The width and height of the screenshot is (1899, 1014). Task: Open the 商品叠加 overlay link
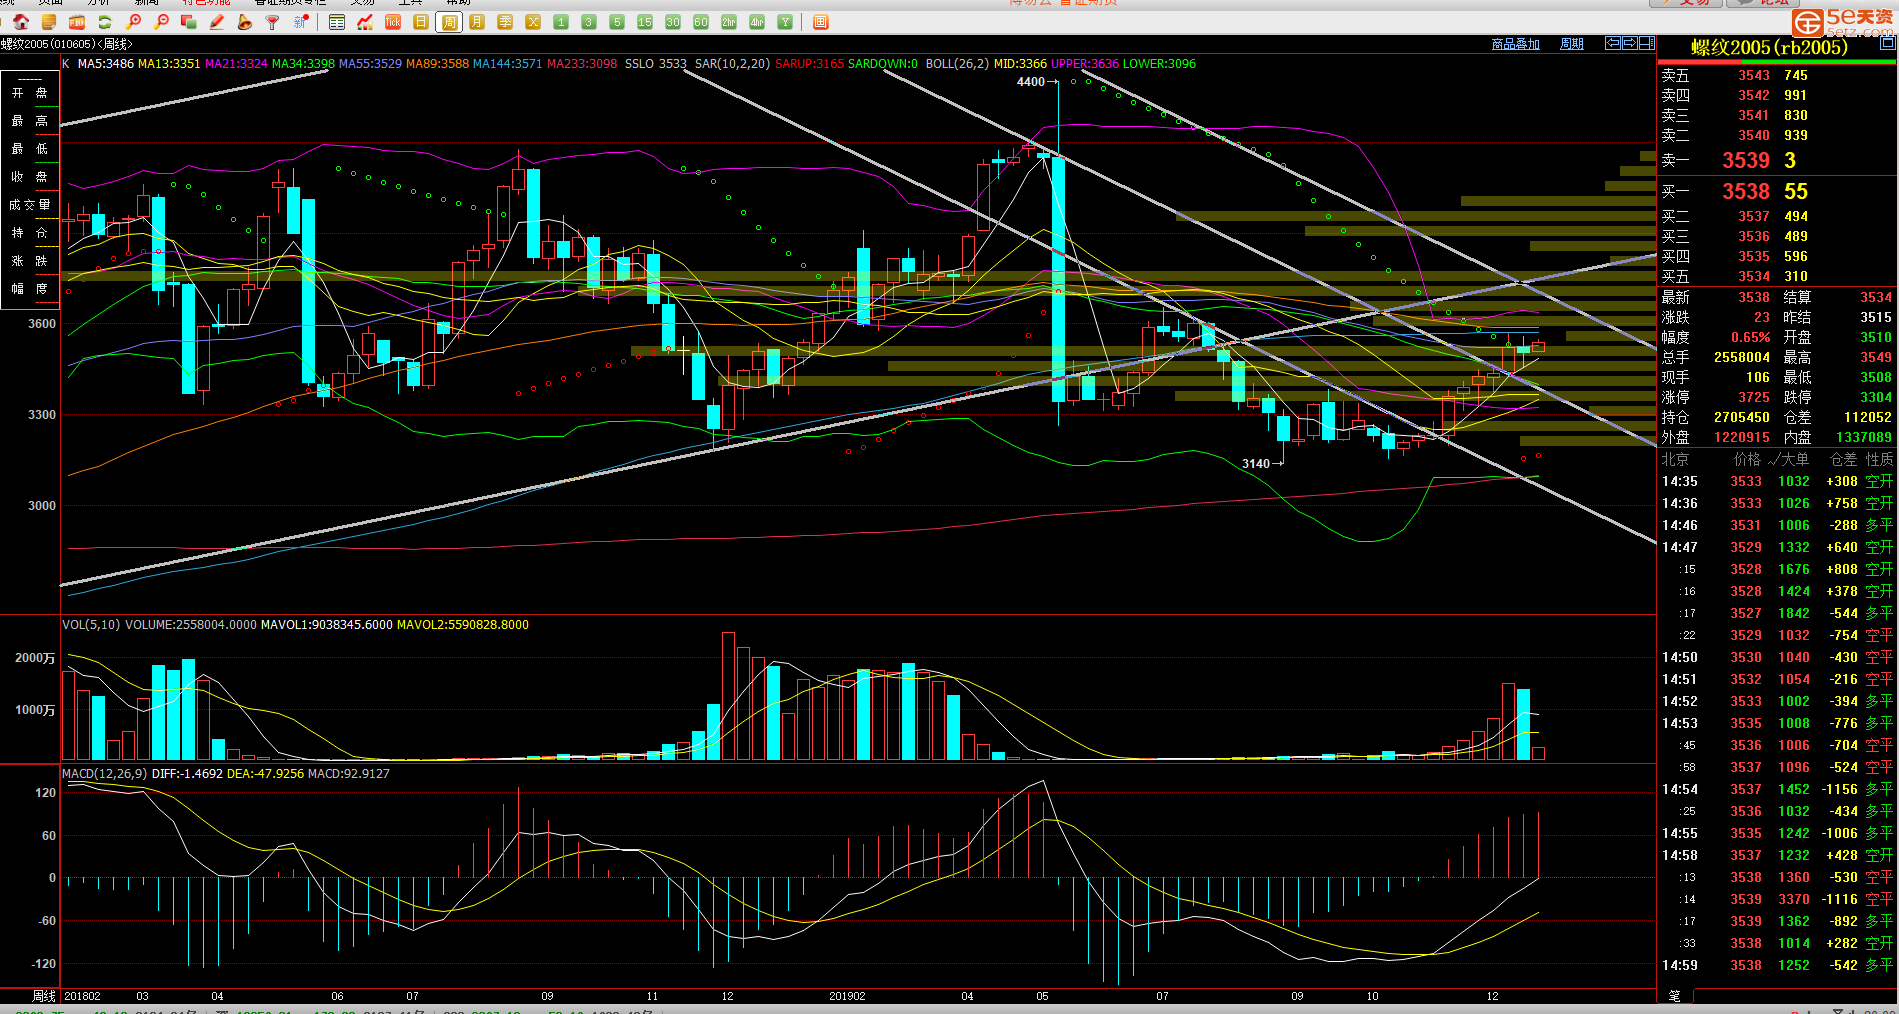pyautogui.click(x=1515, y=44)
